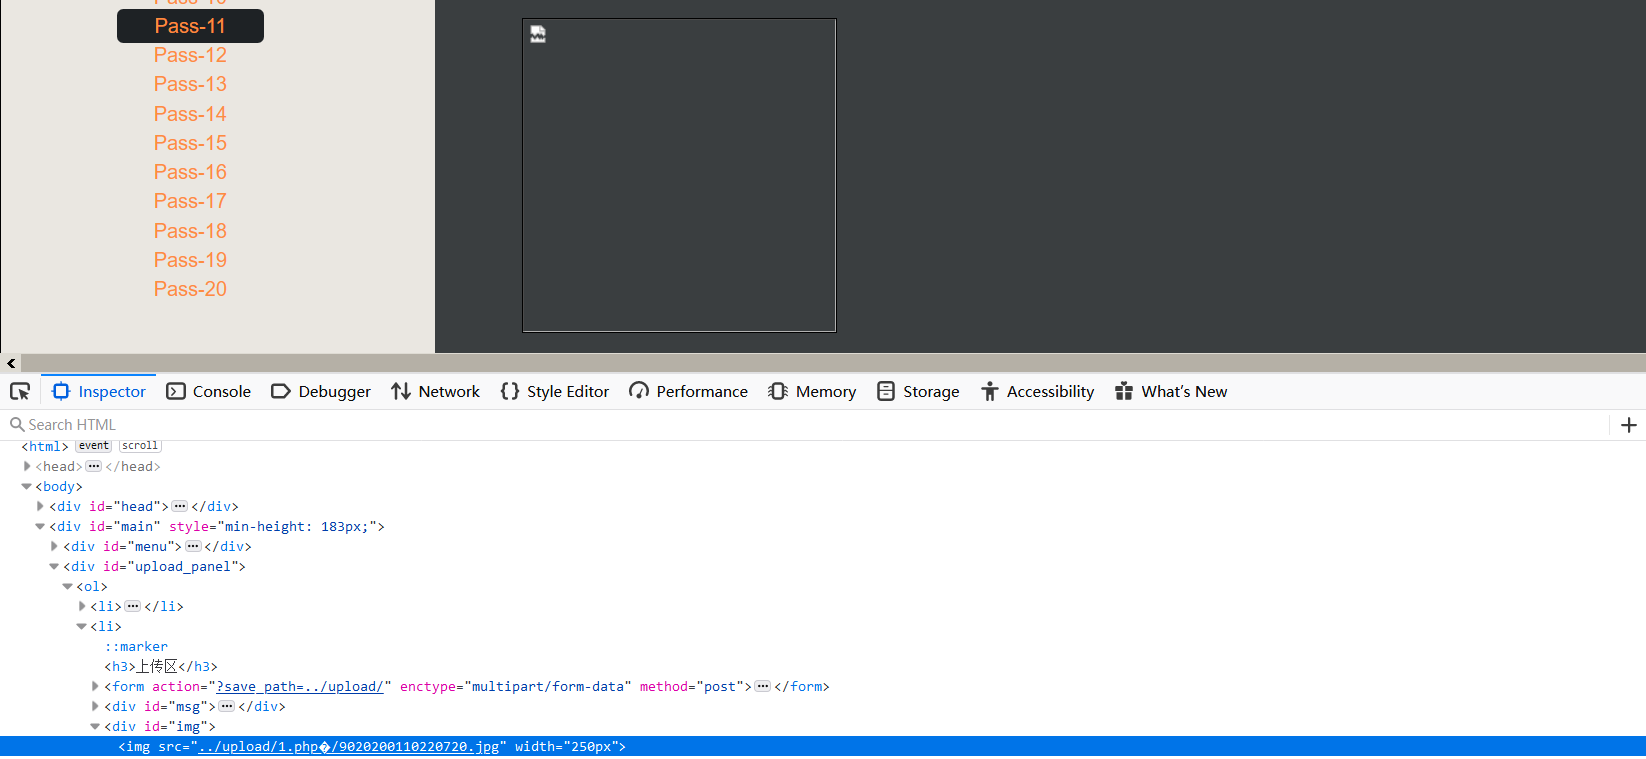1646x759 pixels.
Task: Click the ellipsis badge inside the head element
Action: pos(94,466)
